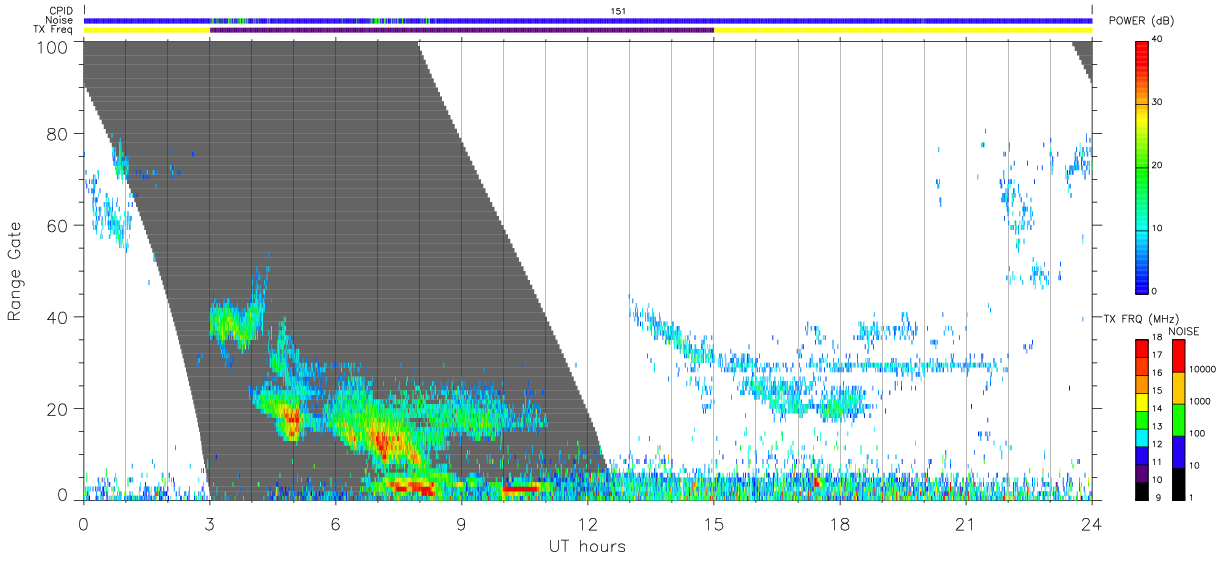Click the 40 label on POWER color bar
Image resolution: width=1228 pixels, height=567 pixels.
tap(1157, 40)
